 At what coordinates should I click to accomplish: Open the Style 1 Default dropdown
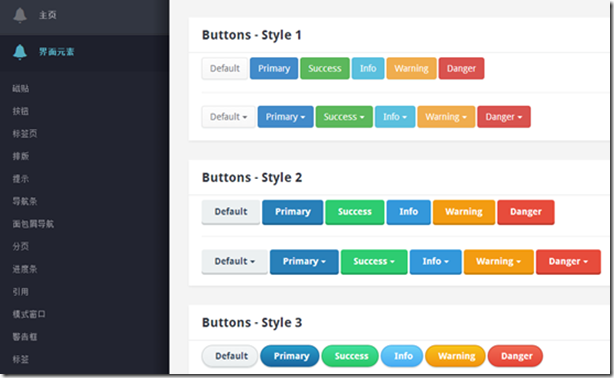tap(229, 117)
